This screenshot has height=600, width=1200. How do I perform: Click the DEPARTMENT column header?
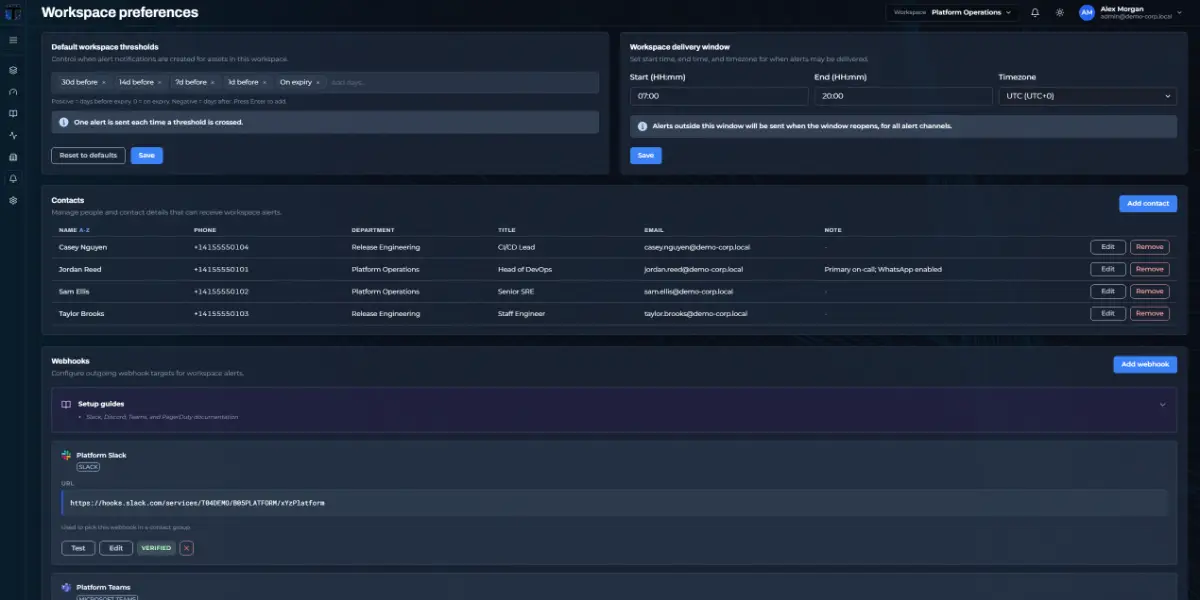point(373,230)
